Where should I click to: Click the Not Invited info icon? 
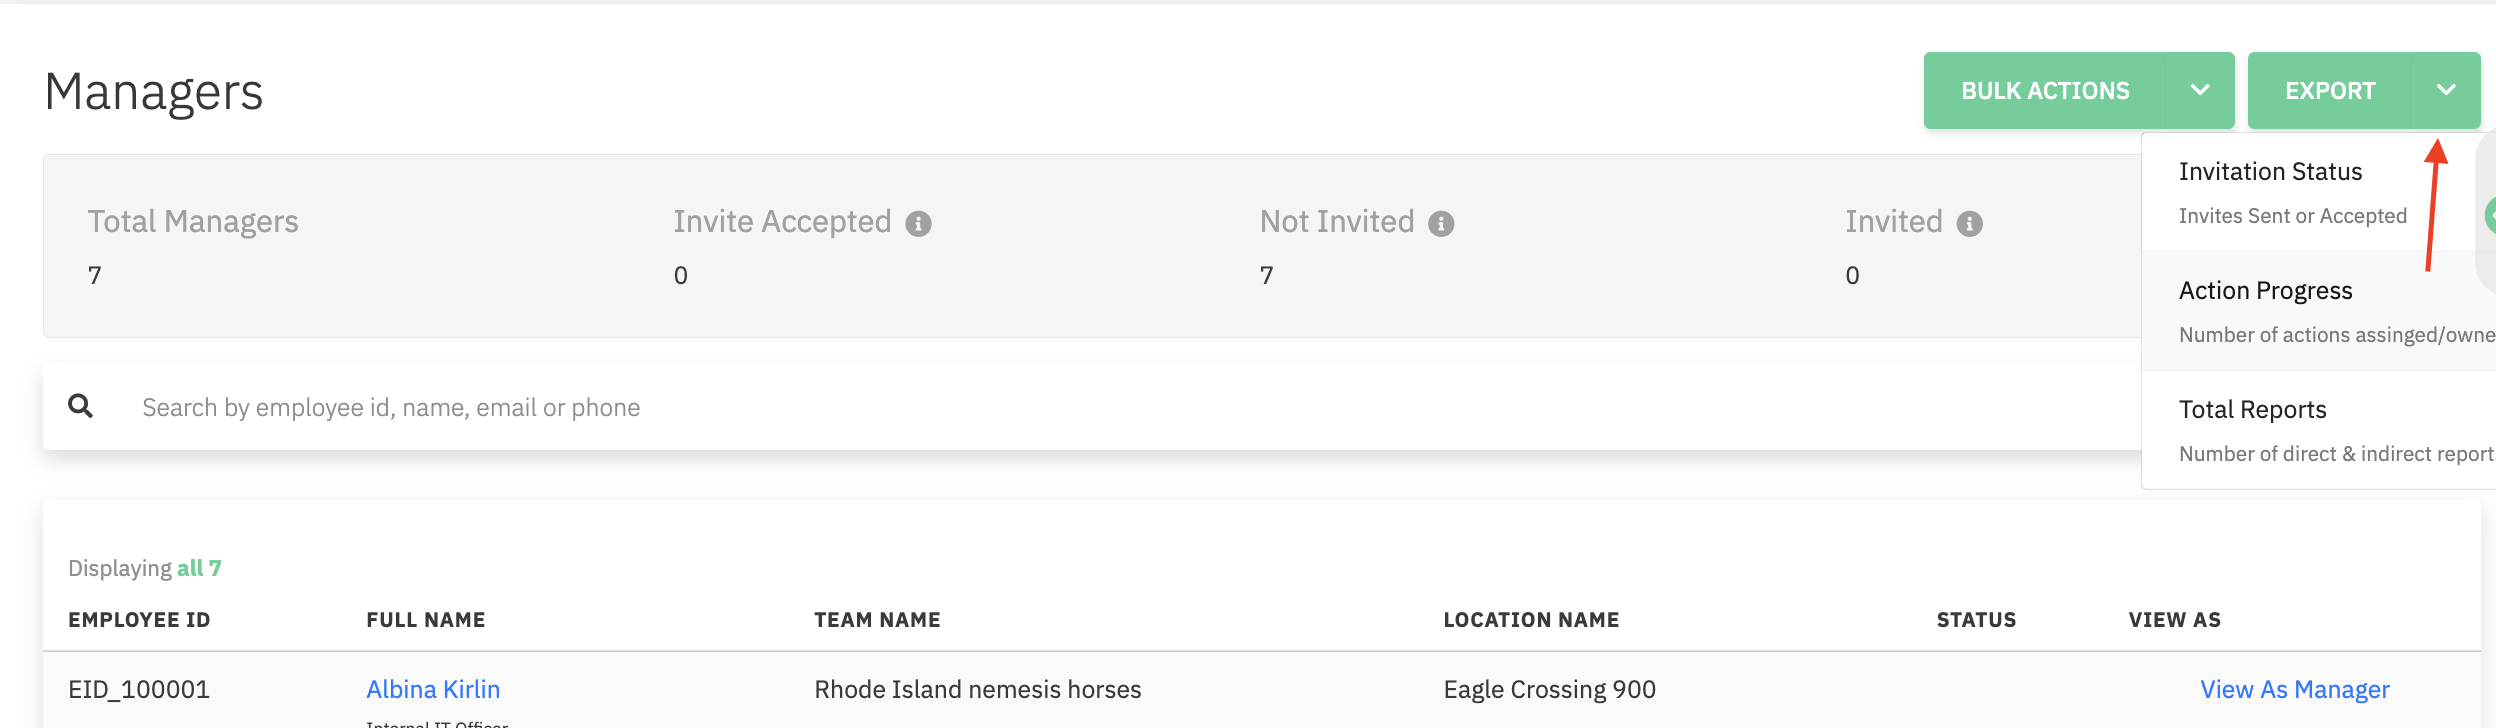pyautogui.click(x=1441, y=224)
